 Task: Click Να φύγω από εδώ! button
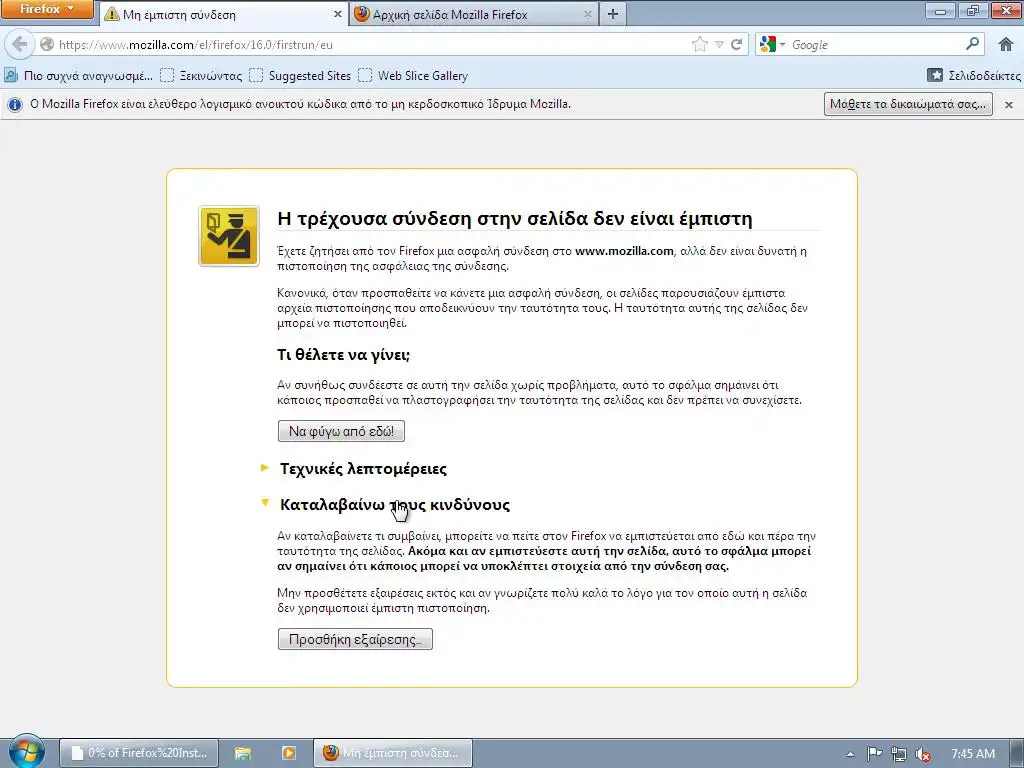tap(342, 431)
